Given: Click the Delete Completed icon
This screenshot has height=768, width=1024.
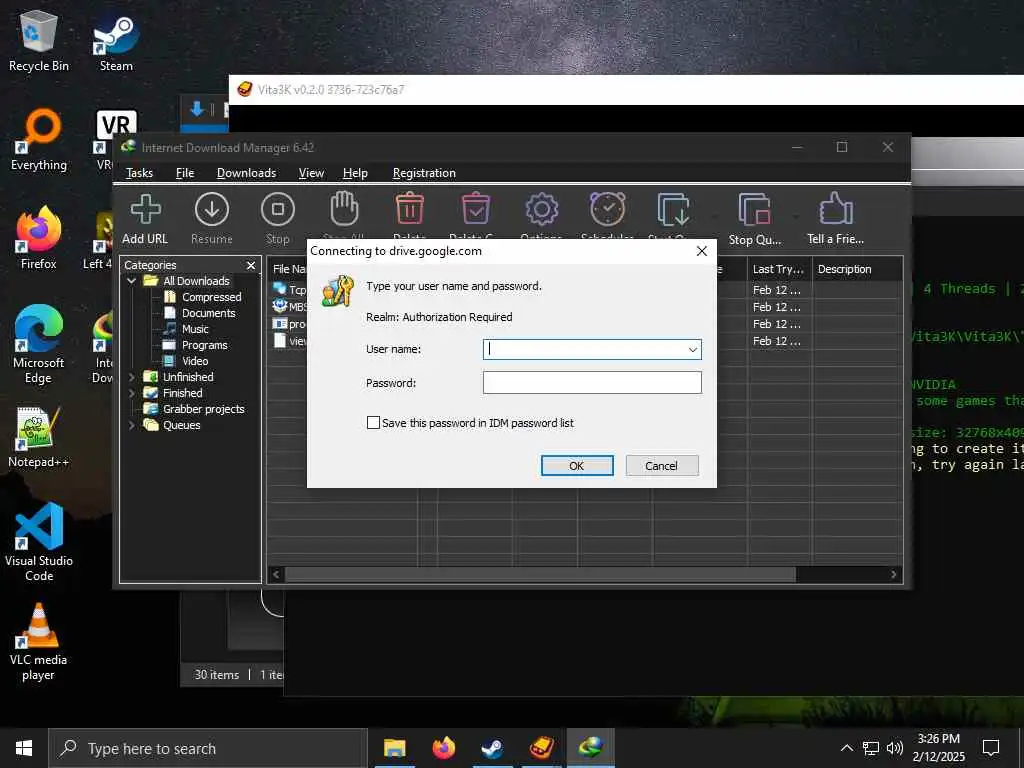Looking at the screenshot, I should coord(475,209).
